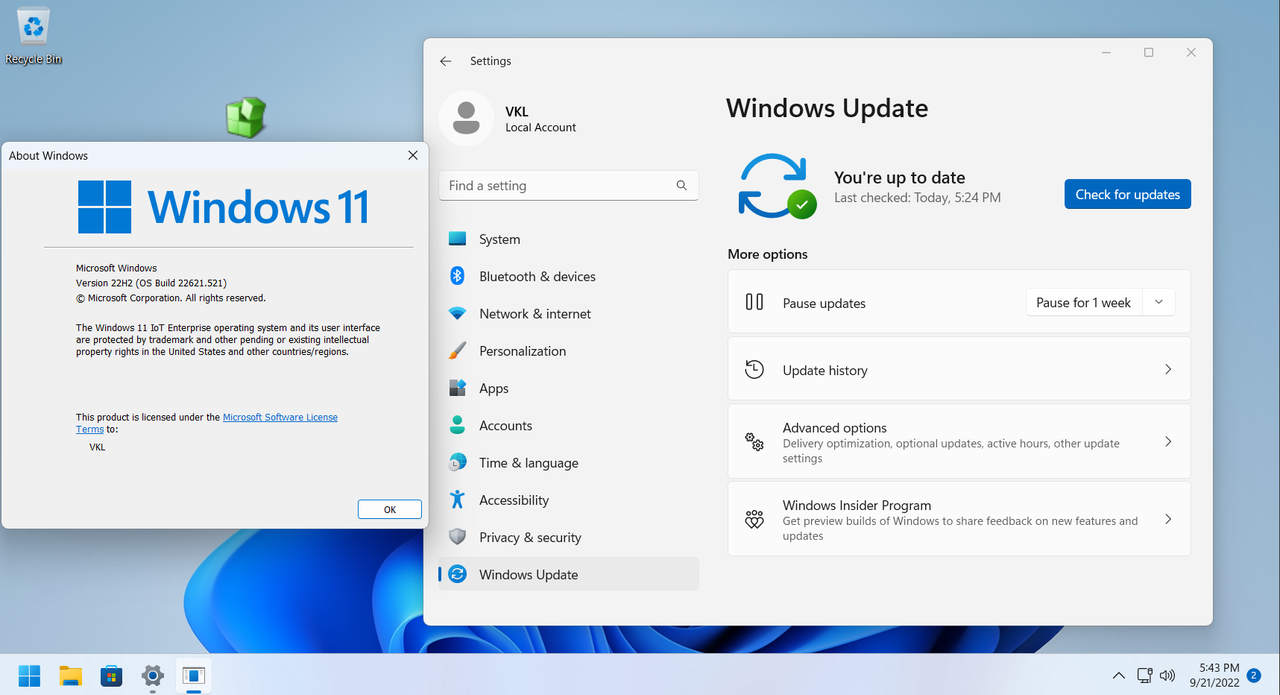The width and height of the screenshot is (1280, 695).
Task: Click the Advanced options gears icon
Action: 755,441
